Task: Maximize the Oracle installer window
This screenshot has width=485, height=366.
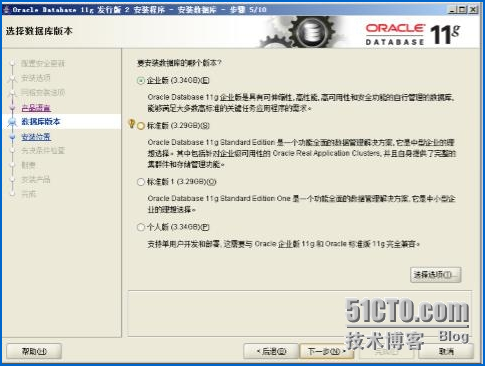Action: (462, 10)
